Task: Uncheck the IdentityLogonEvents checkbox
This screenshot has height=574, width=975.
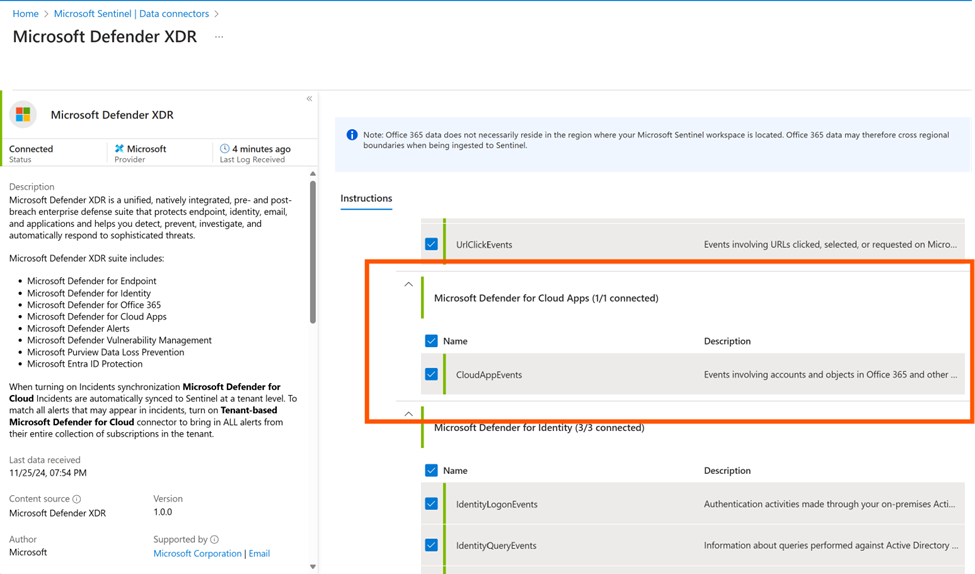Action: coord(431,504)
